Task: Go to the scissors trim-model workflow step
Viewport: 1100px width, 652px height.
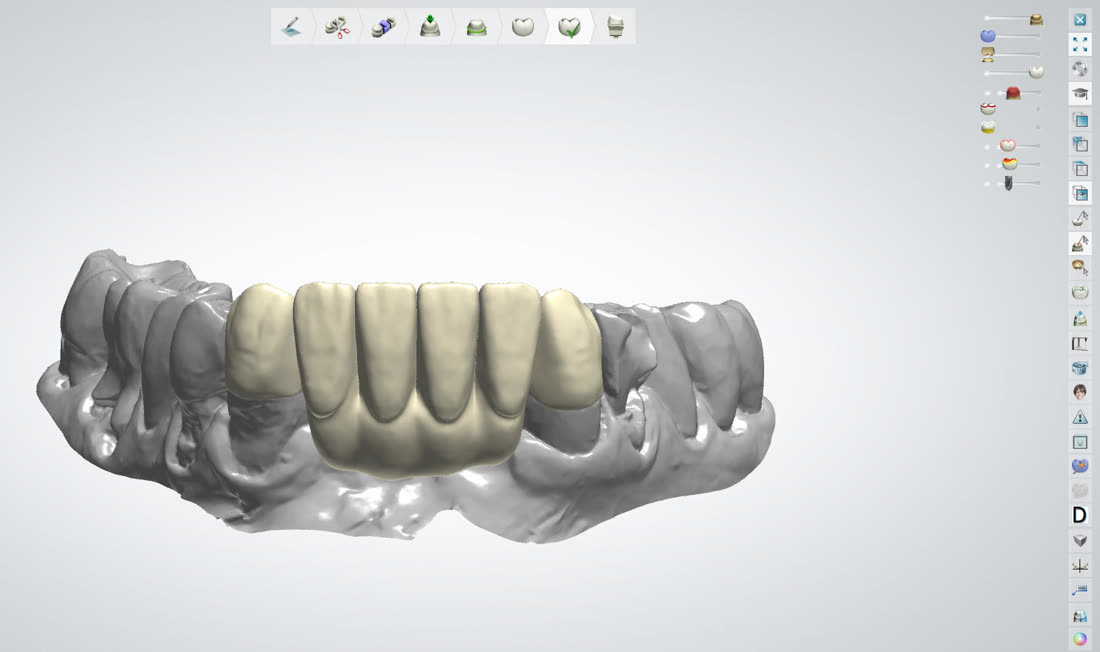Action: coord(337,27)
